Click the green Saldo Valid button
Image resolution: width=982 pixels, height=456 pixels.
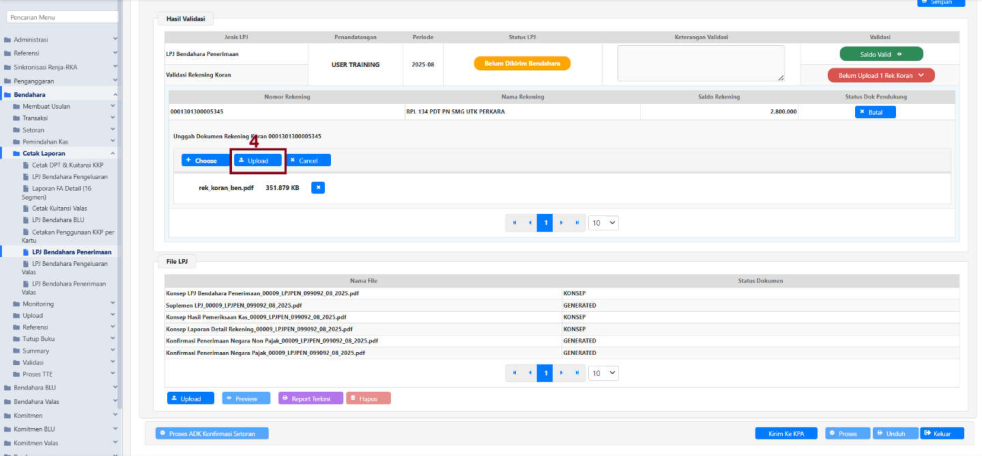[880, 54]
